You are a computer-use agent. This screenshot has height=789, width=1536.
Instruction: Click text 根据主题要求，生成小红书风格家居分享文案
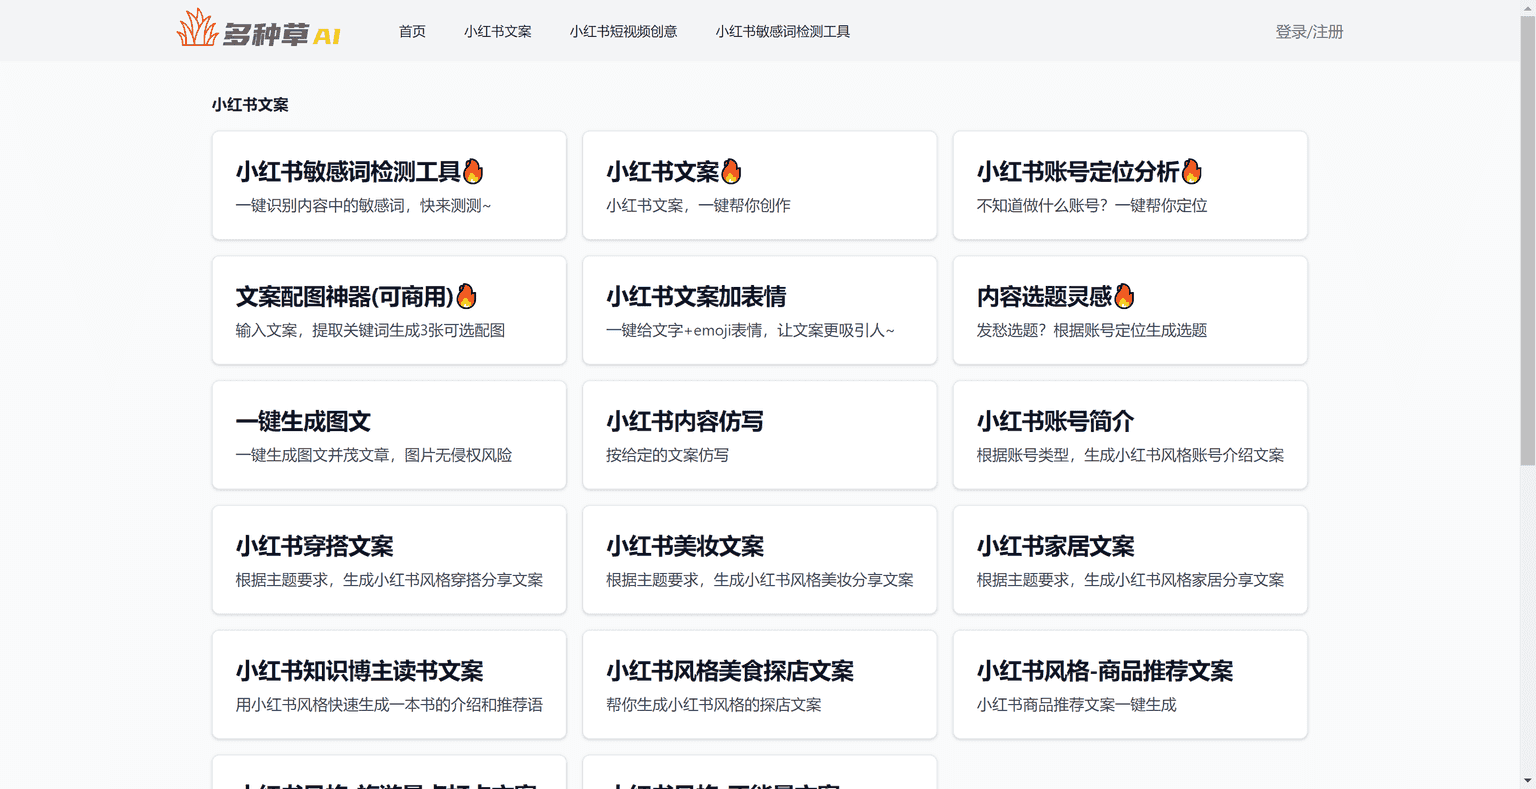point(1130,580)
